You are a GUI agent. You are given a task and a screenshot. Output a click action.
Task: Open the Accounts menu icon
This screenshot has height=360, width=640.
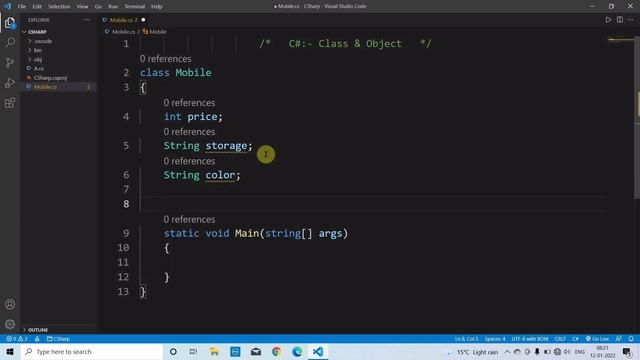tap(10, 304)
